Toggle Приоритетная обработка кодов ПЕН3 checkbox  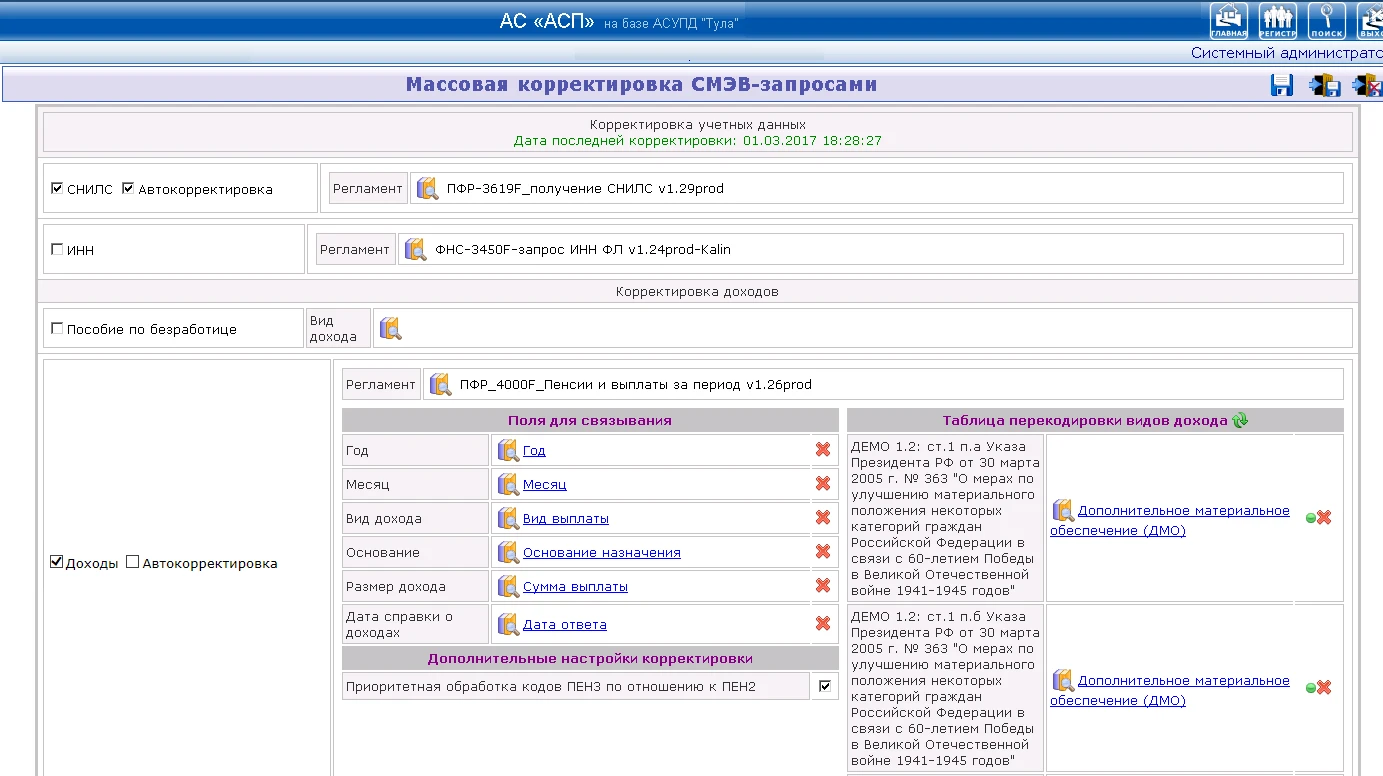pyautogui.click(x=825, y=686)
